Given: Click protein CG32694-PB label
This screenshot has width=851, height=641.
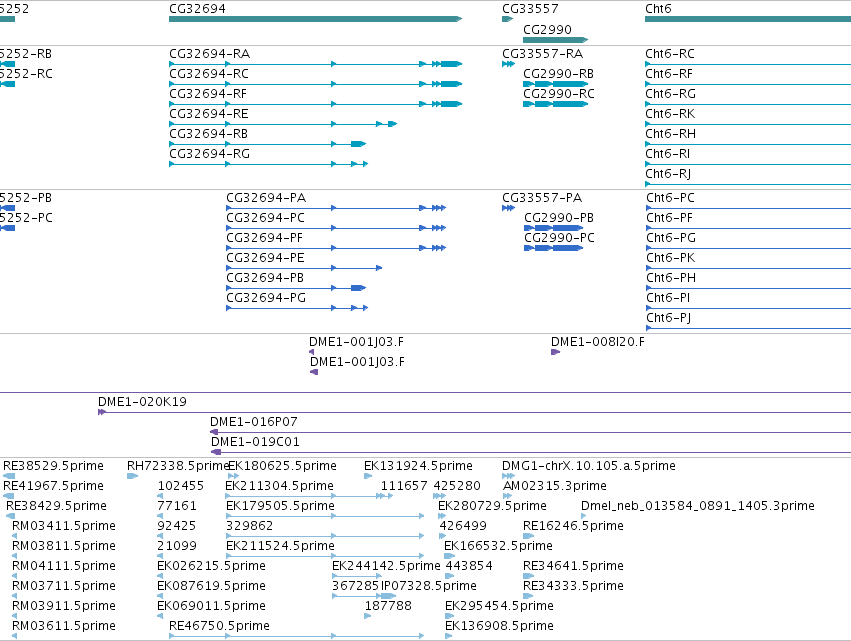Looking at the screenshot, I should (265, 278).
